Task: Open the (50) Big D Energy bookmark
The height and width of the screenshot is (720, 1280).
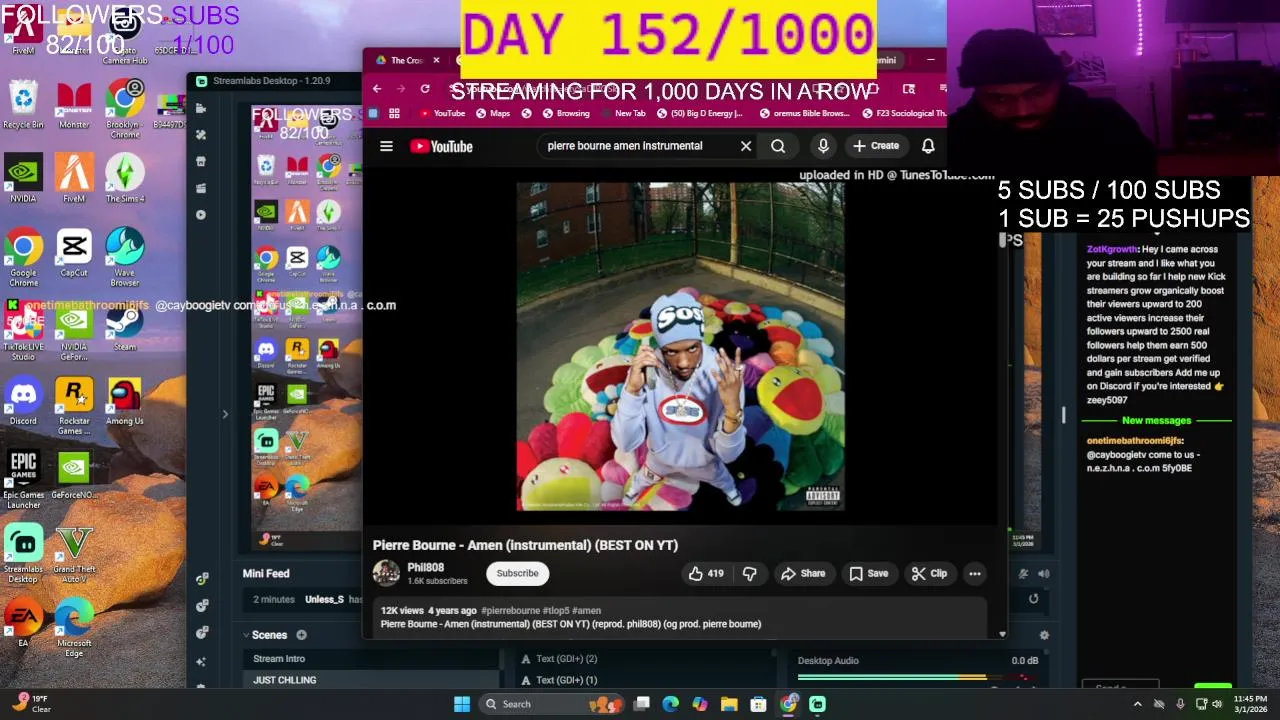Action: coord(700,113)
